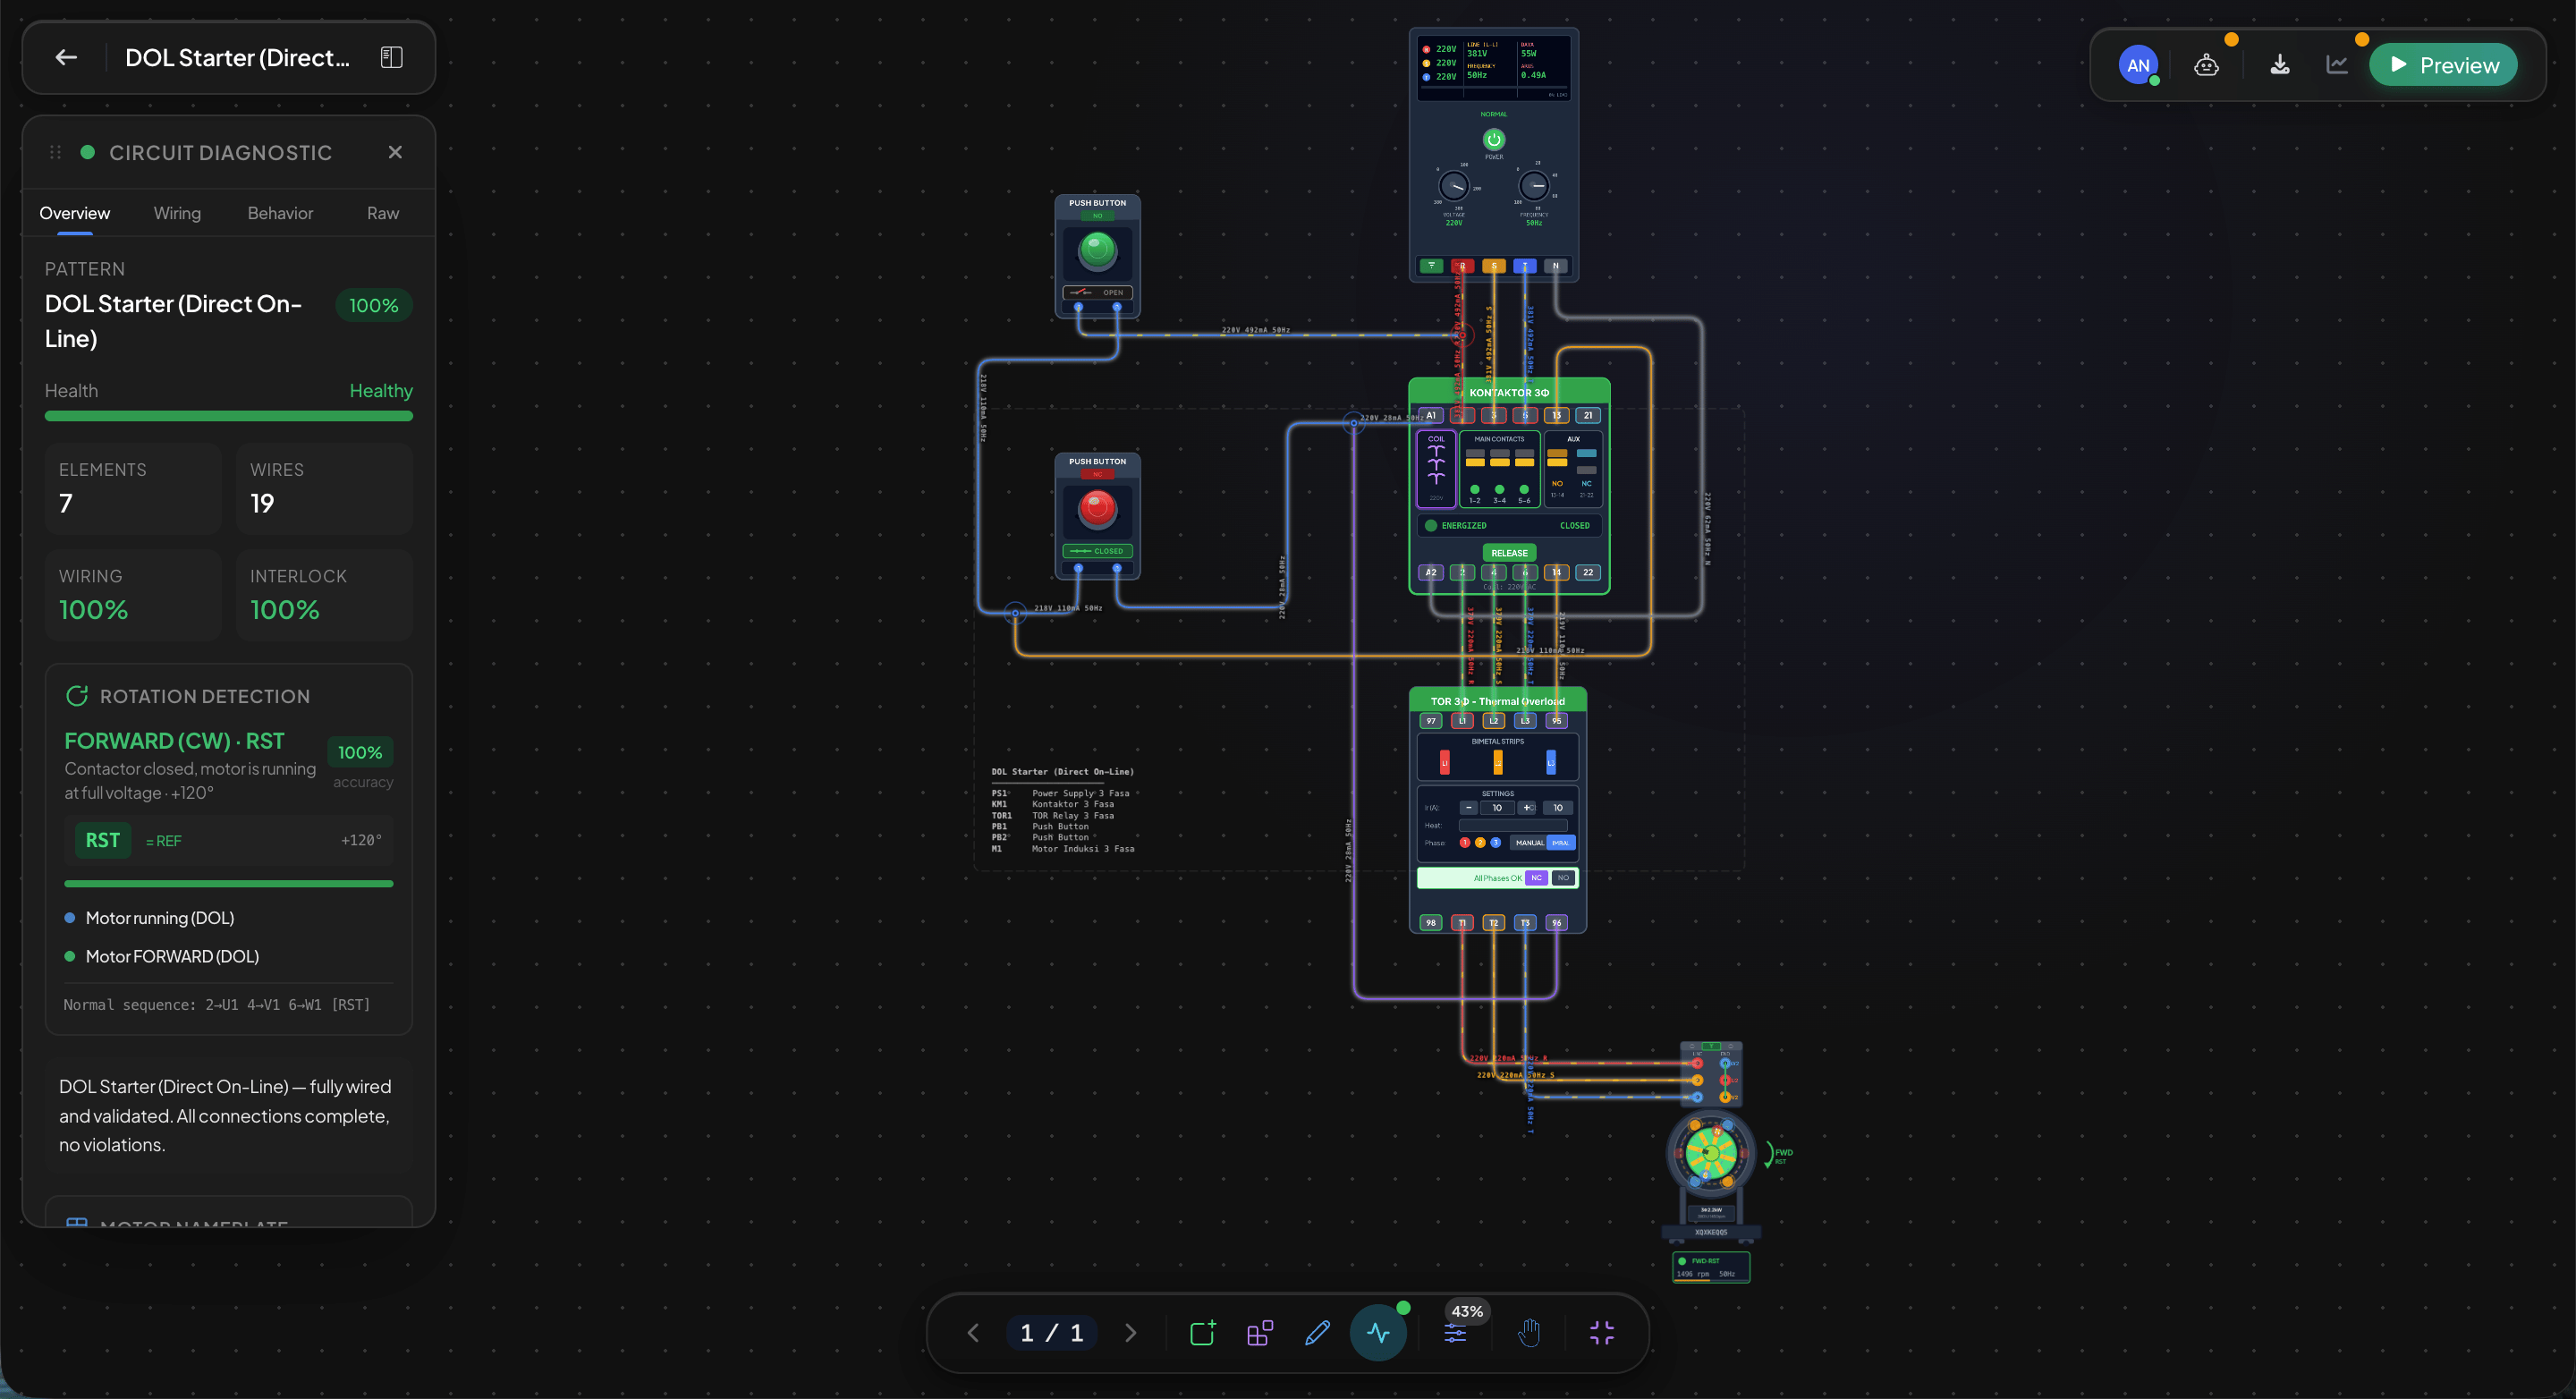Click the NC contact button on TOR
Screen dimensions: 2576x1399
(1536, 878)
